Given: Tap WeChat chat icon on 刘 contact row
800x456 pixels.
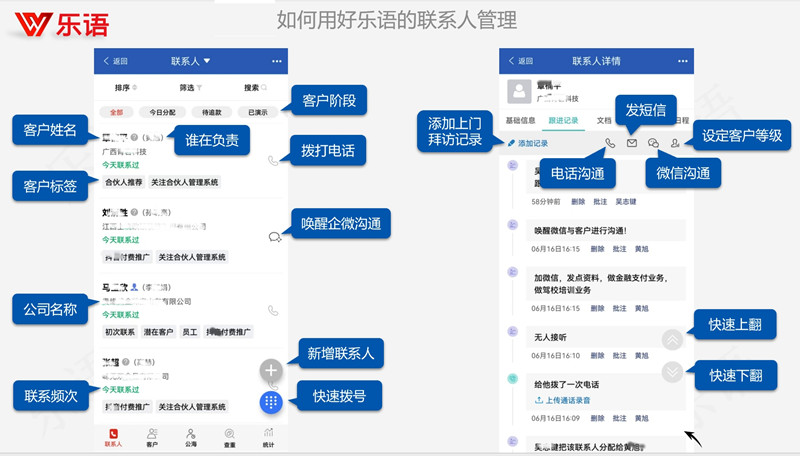Looking at the screenshot, I should [274, 237].
